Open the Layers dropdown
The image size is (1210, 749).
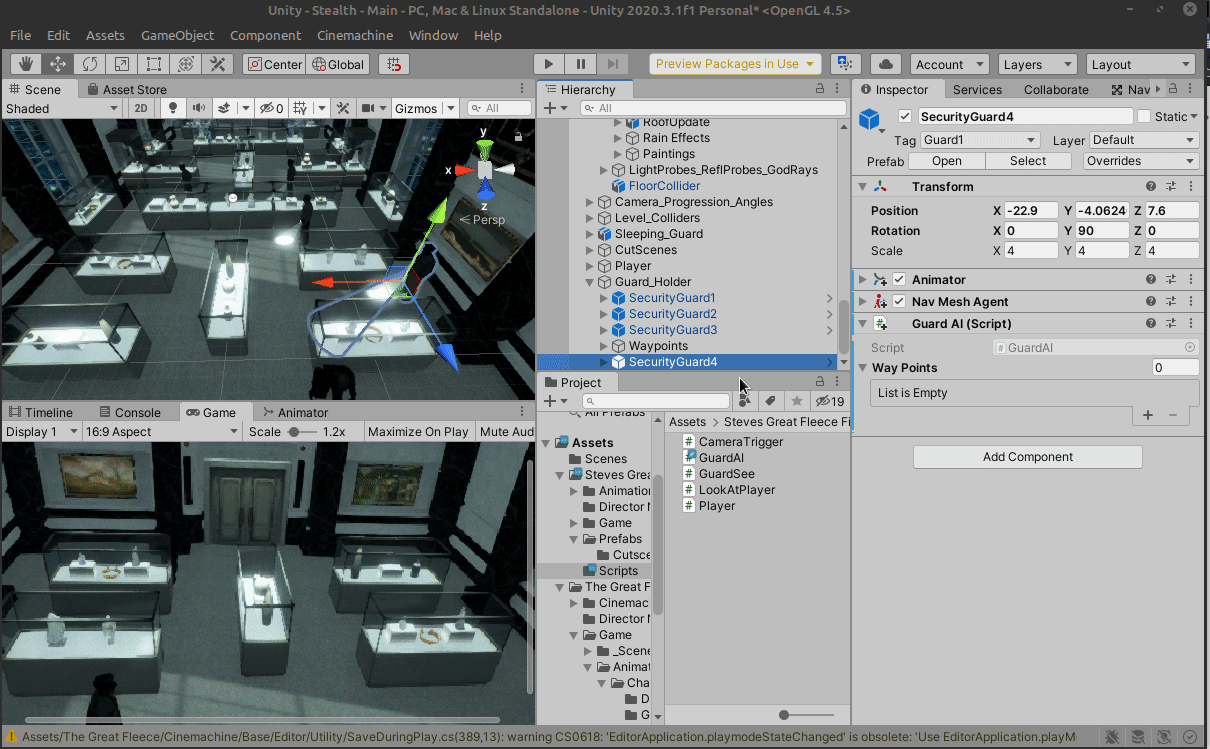click(1037, 64)
